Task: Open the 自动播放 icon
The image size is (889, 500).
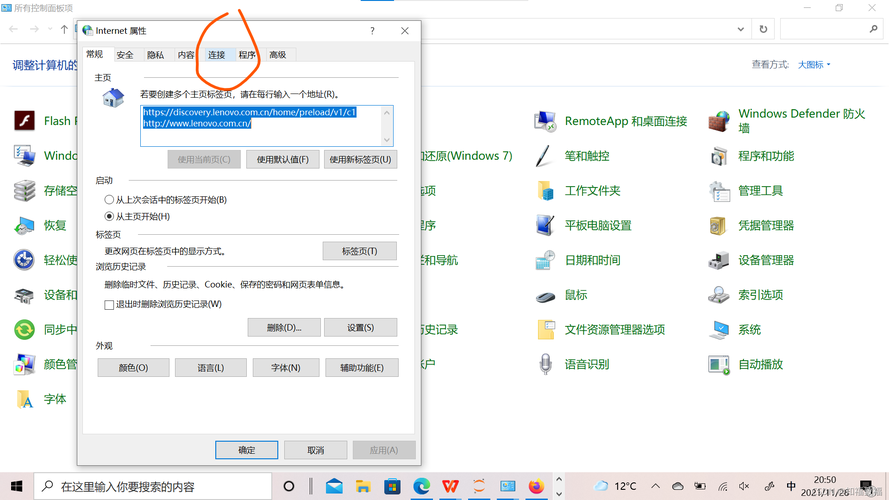Action: point(719,365)
